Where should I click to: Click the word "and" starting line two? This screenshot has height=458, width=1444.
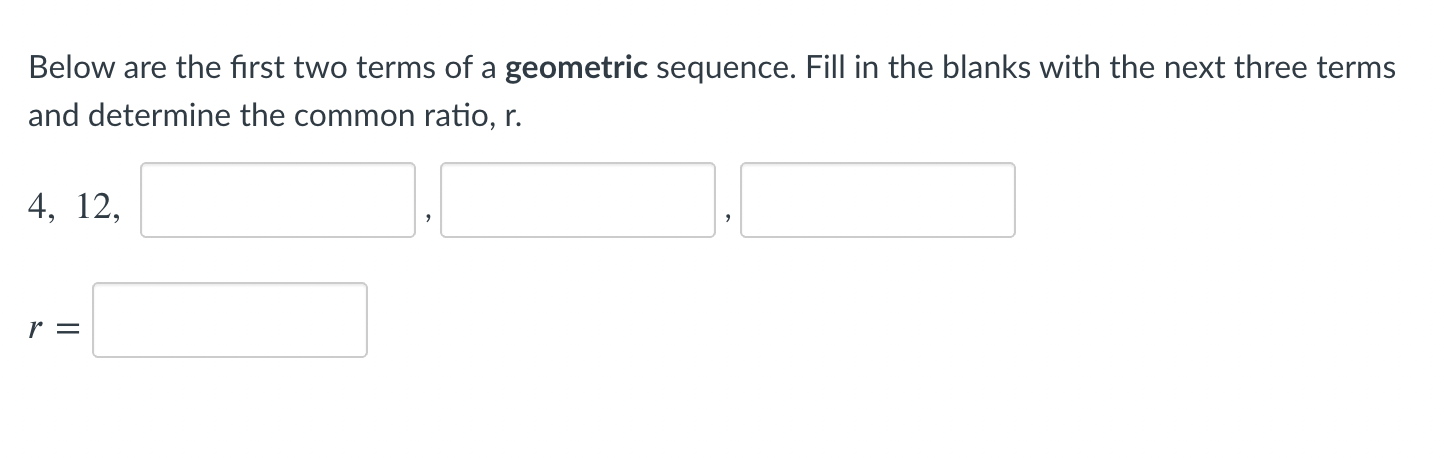53,116
